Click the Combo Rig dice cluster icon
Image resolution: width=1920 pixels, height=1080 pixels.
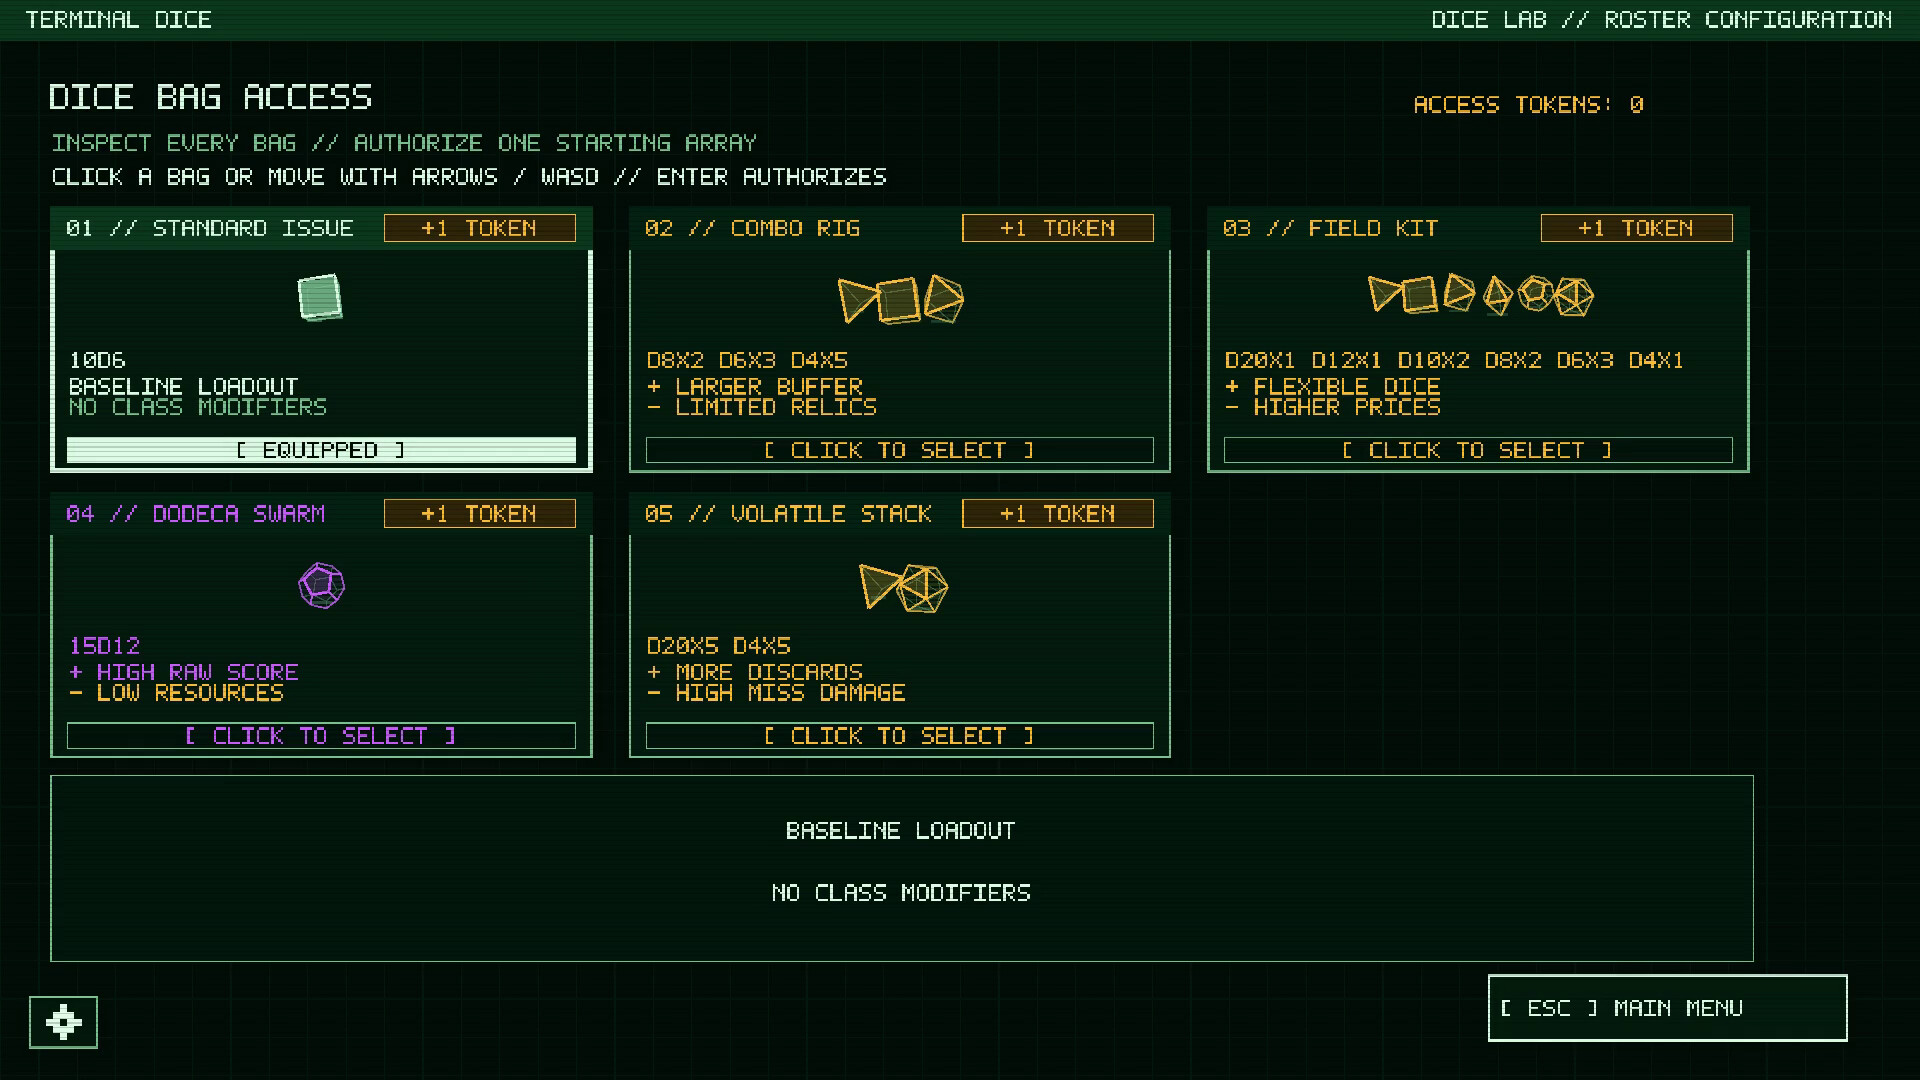pyautogui.click(x=900, y=299)
